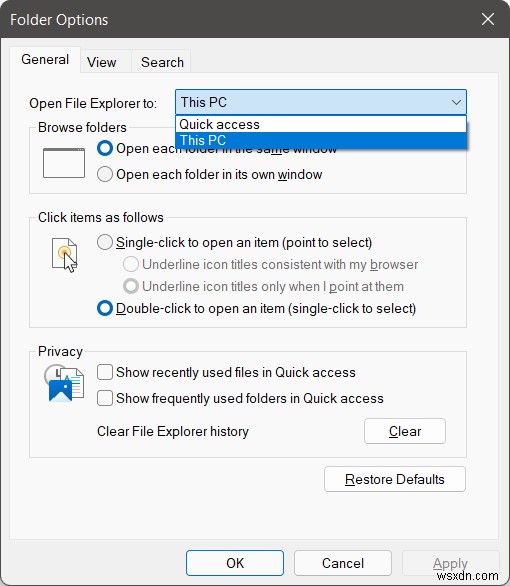
Task: Select Underline icon titles only when I point
Action: pos(131,286)
